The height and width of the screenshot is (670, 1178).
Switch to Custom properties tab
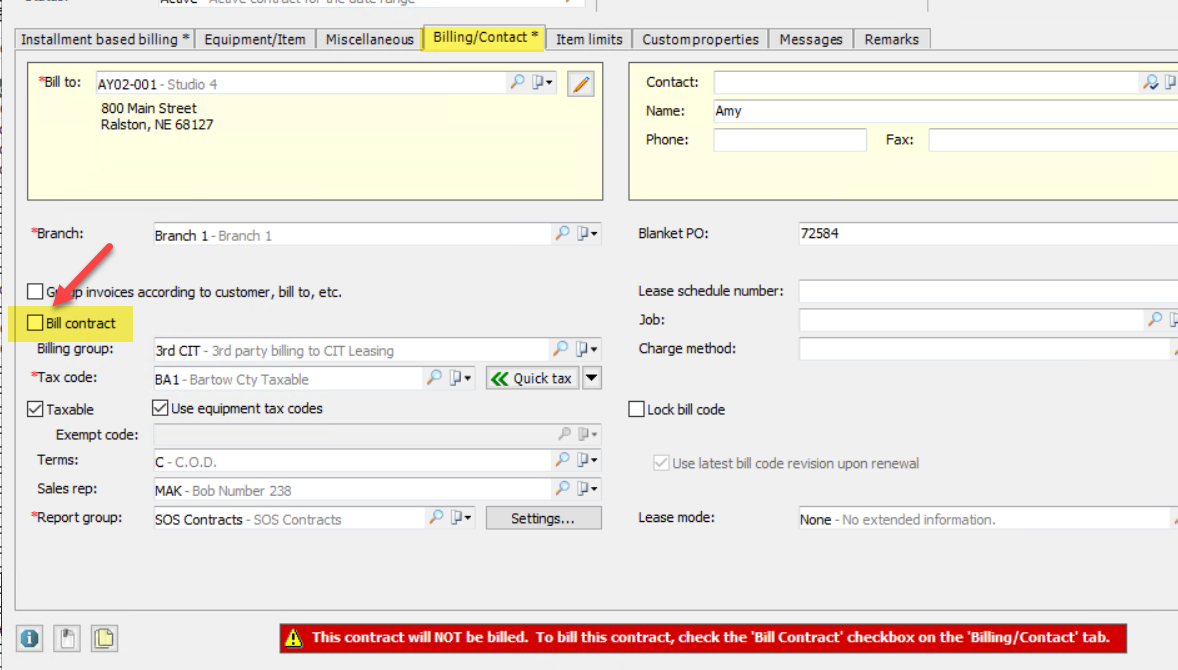(700, 39)
